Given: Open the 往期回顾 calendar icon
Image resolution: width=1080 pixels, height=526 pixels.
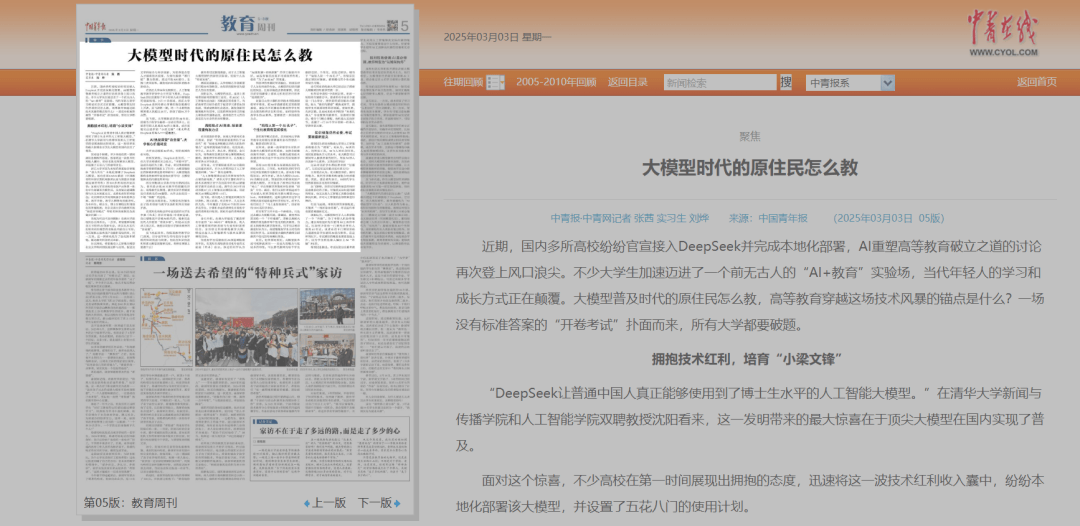Looking at the screenshot, I should tap(496, 83).
